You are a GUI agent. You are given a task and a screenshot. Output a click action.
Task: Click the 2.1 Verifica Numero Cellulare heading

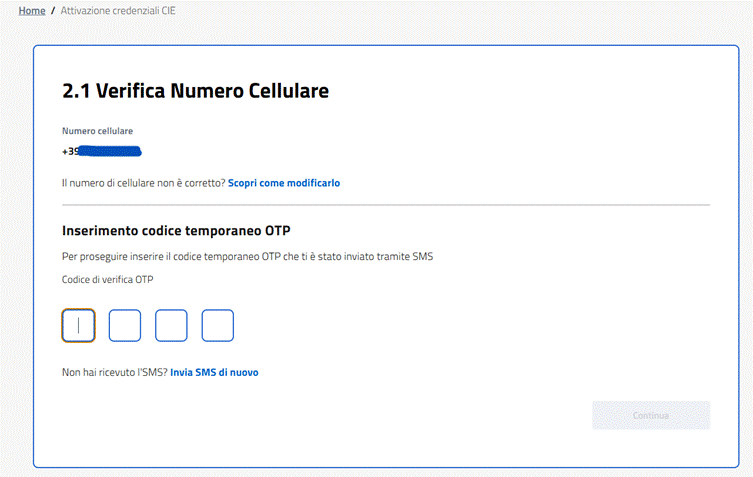[195, 91]
